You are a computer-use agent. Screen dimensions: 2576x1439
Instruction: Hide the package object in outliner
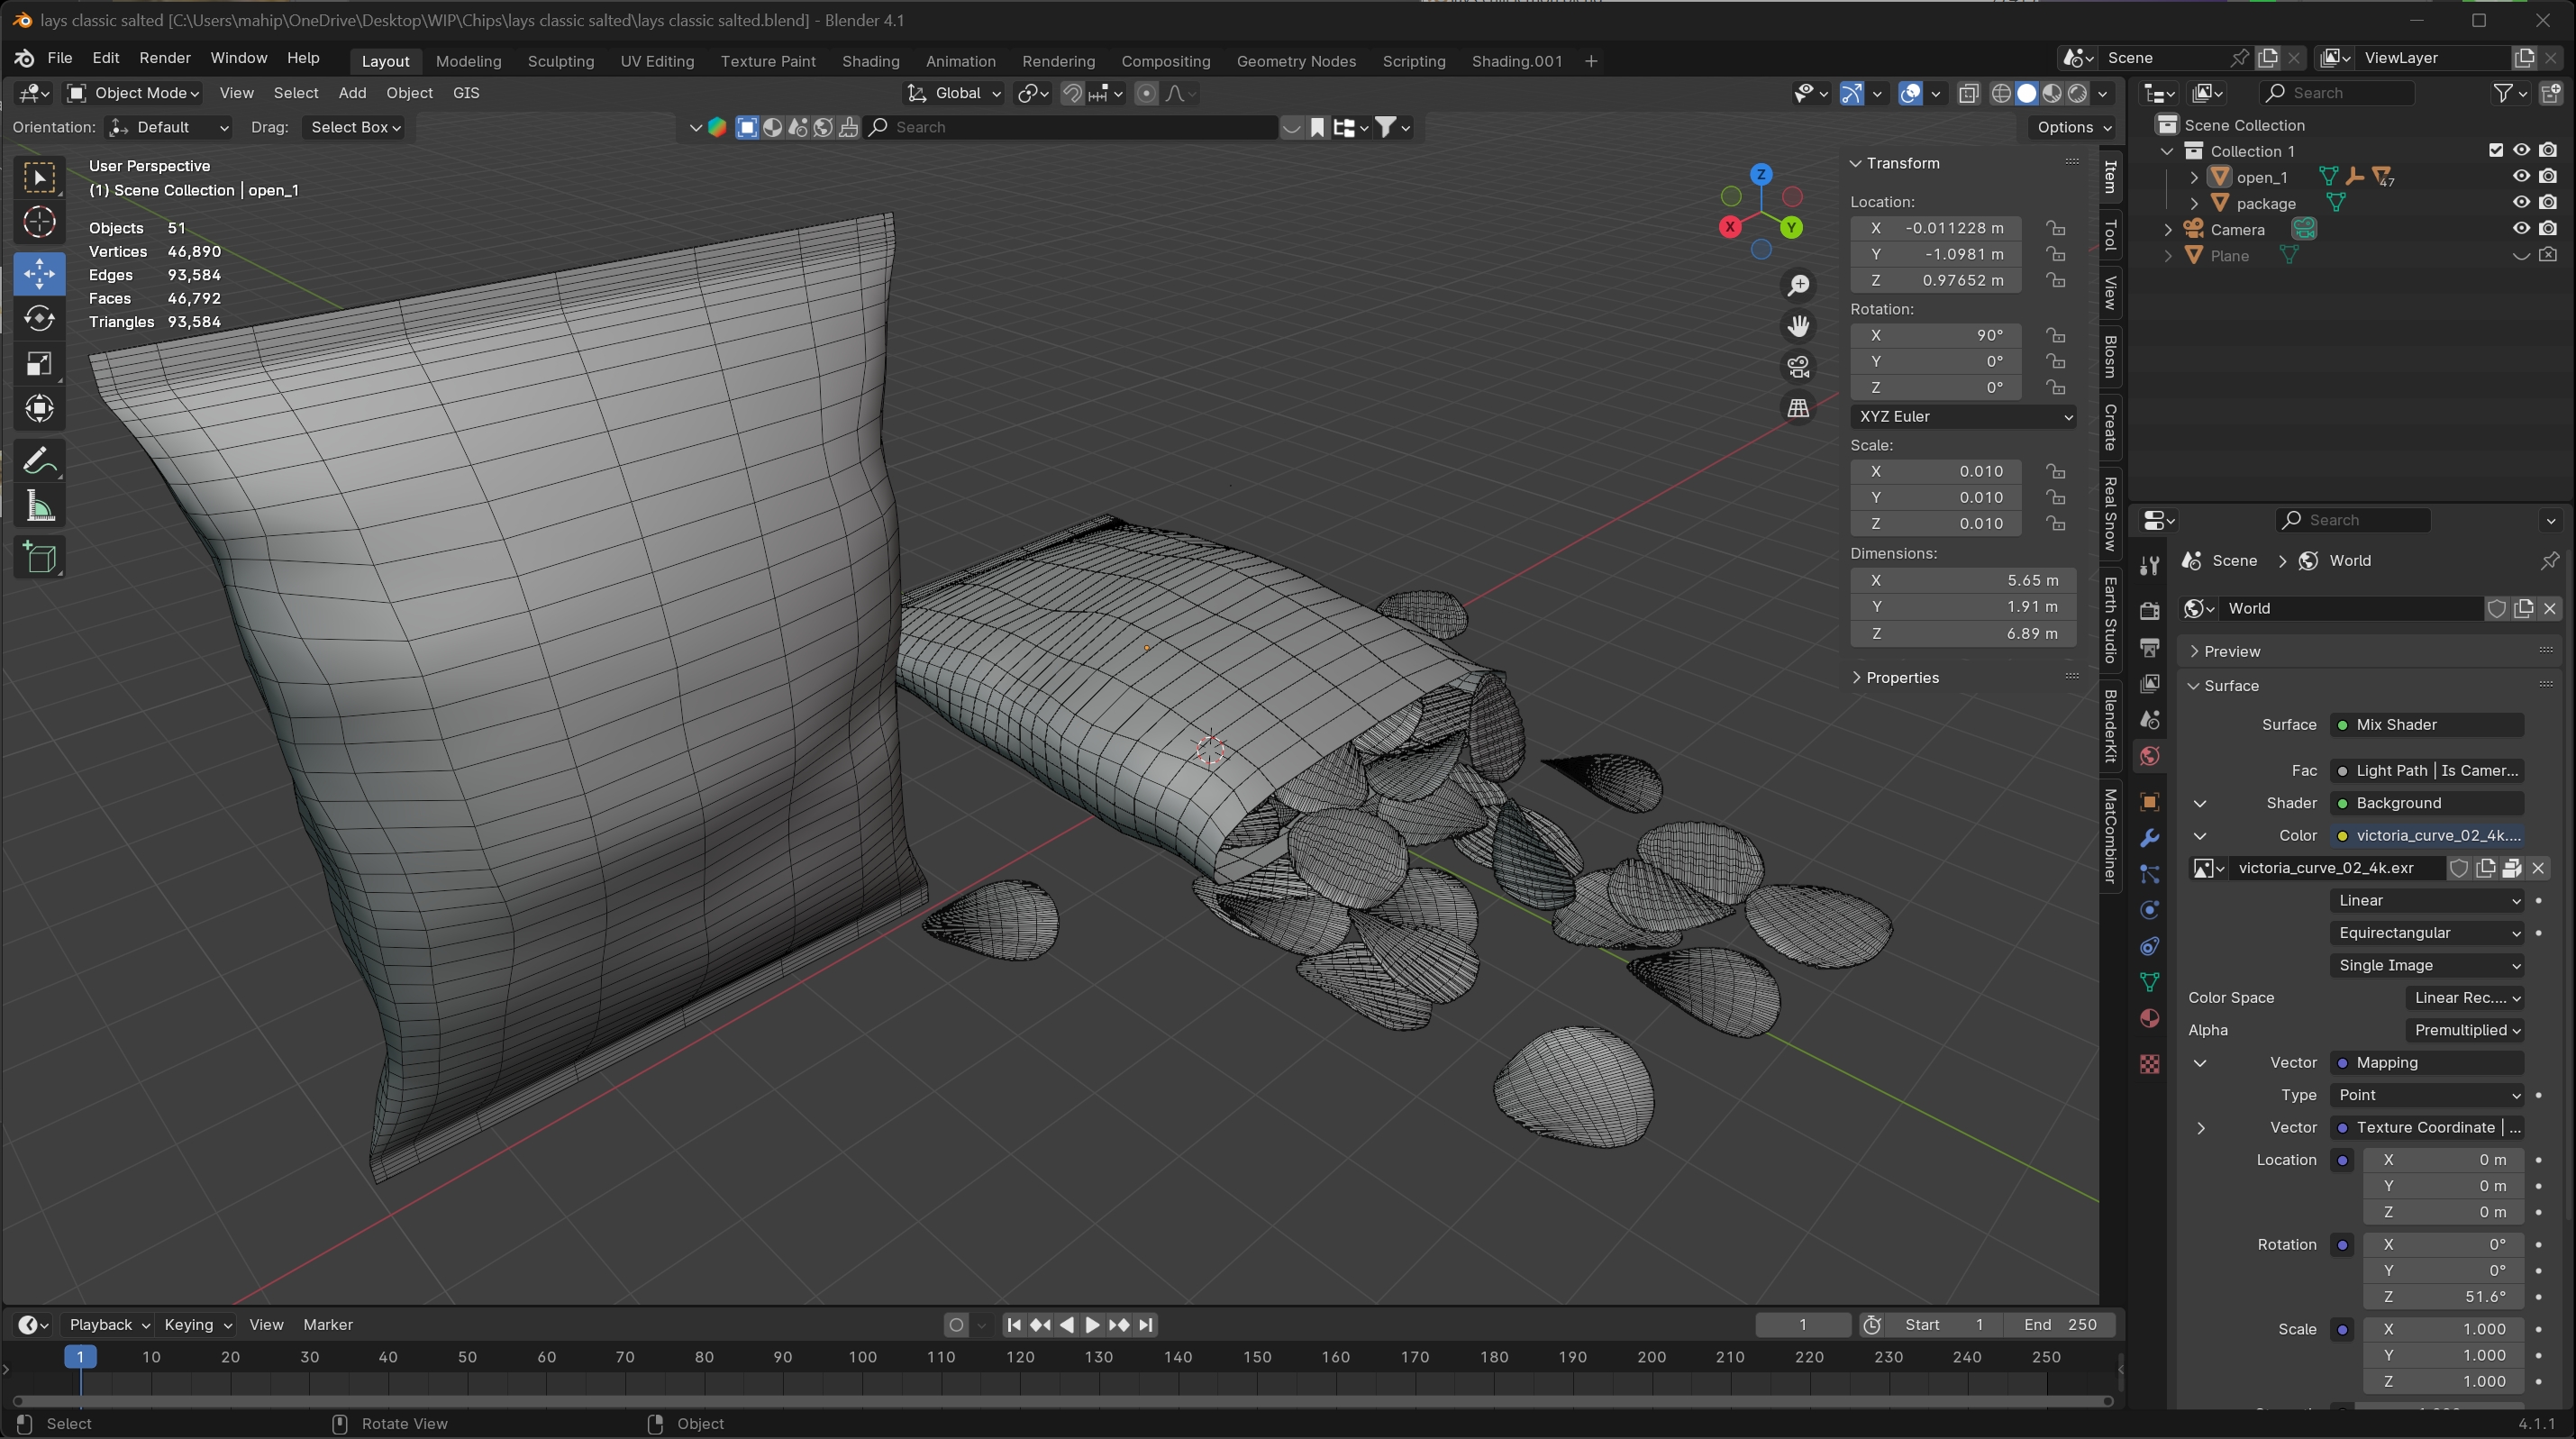coord(2521,203)
